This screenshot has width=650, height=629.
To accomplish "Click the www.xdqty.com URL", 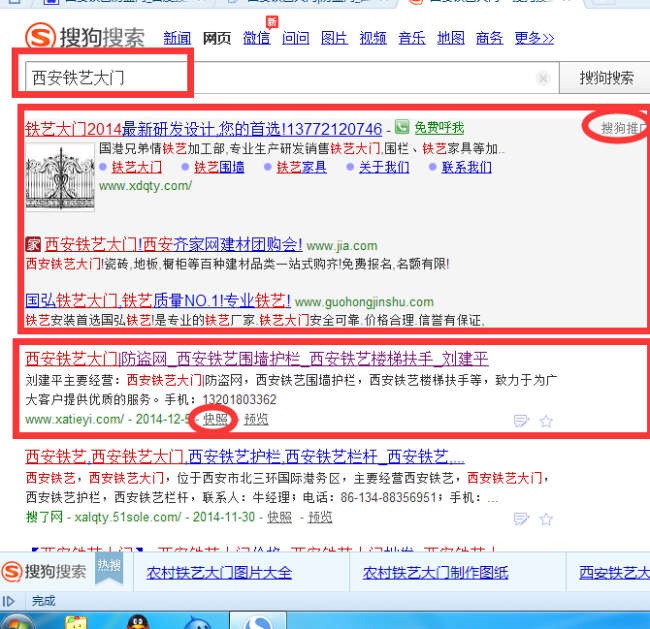I will click(x=145, y=186).
